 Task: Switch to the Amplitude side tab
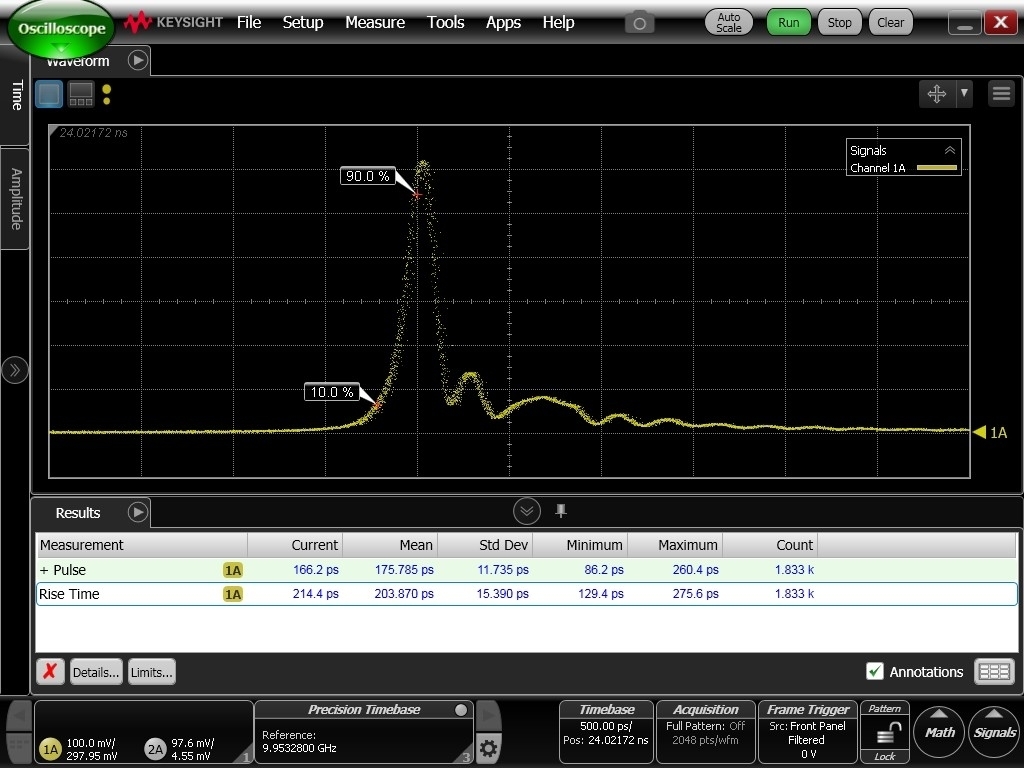[15, 199]
